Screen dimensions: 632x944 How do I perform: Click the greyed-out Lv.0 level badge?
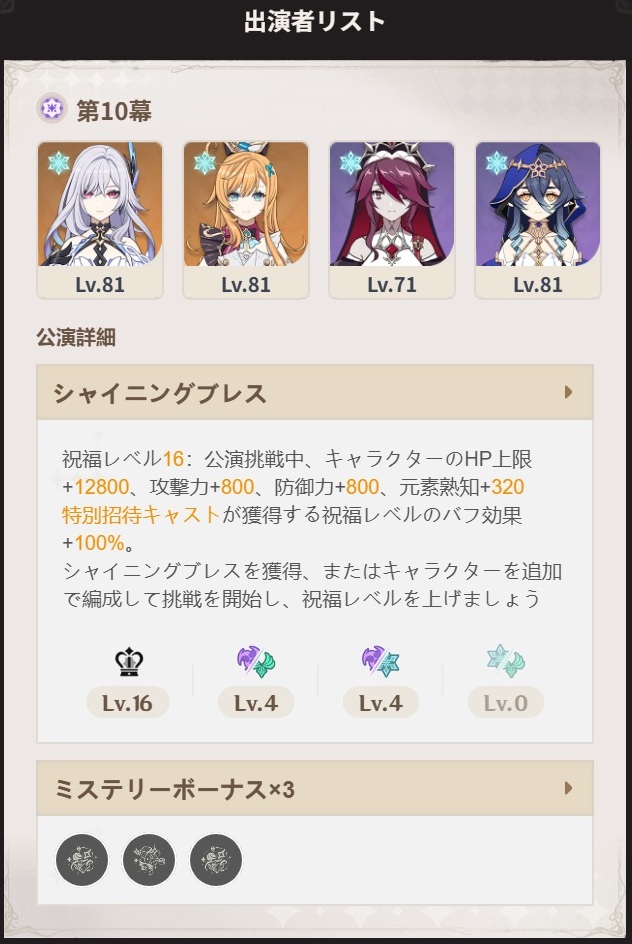point(506,703)
